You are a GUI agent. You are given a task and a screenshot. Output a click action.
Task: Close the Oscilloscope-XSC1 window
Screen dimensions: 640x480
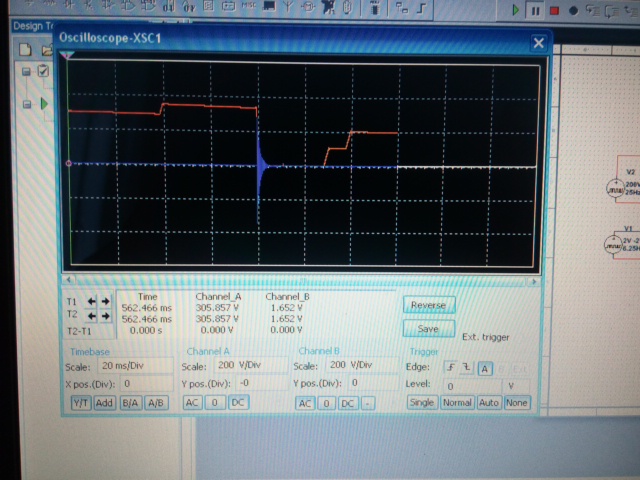538,44
